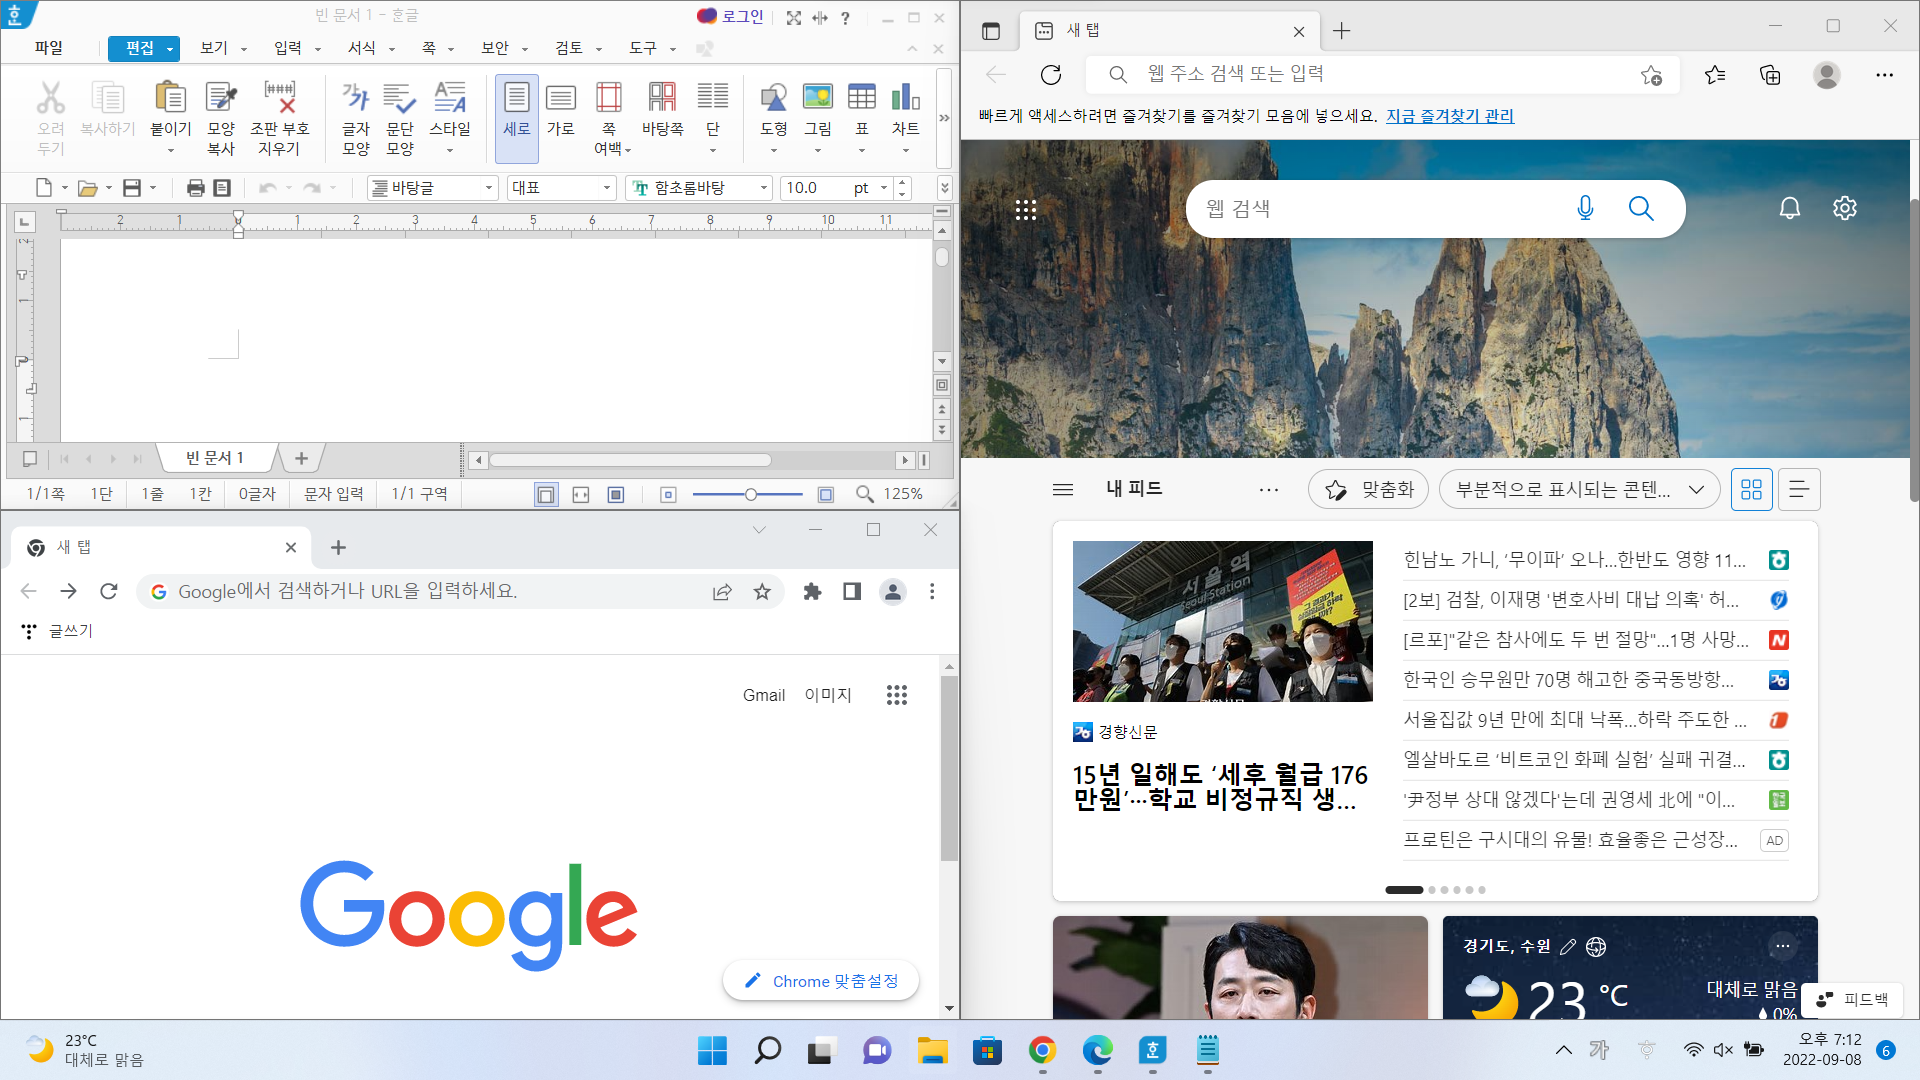
Task: Toggle full screen page view in status bar
Action: (x=615, y=493)
